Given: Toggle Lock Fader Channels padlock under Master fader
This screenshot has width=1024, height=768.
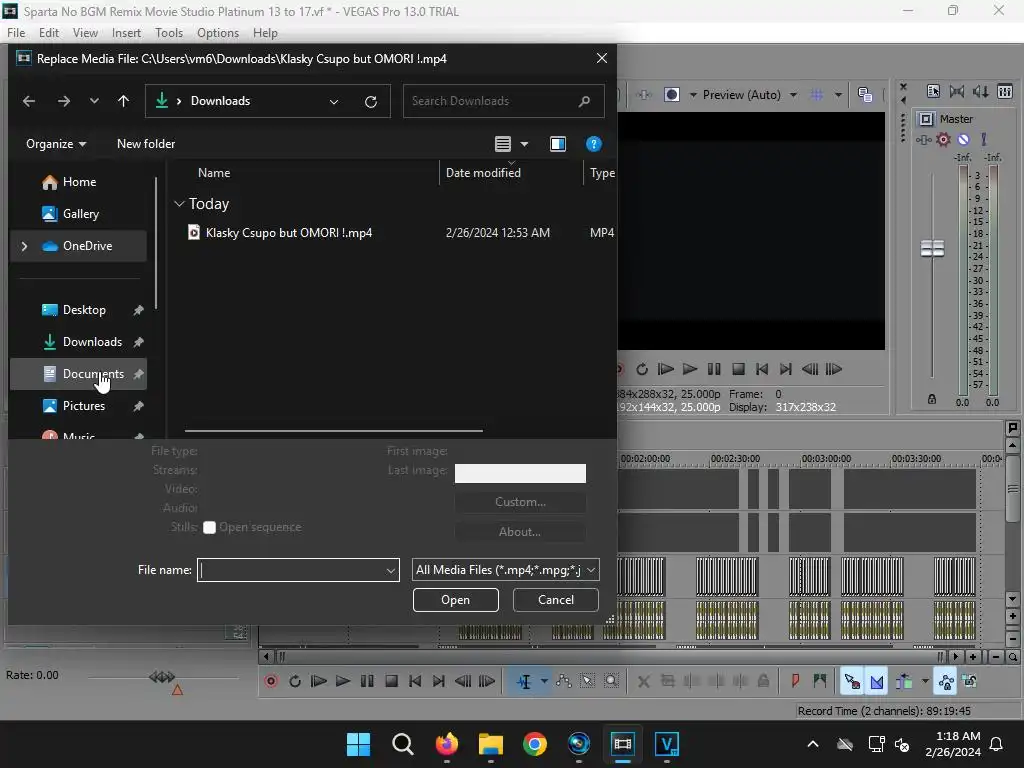Looking at the screenshot, I should (x=932, y=399).
